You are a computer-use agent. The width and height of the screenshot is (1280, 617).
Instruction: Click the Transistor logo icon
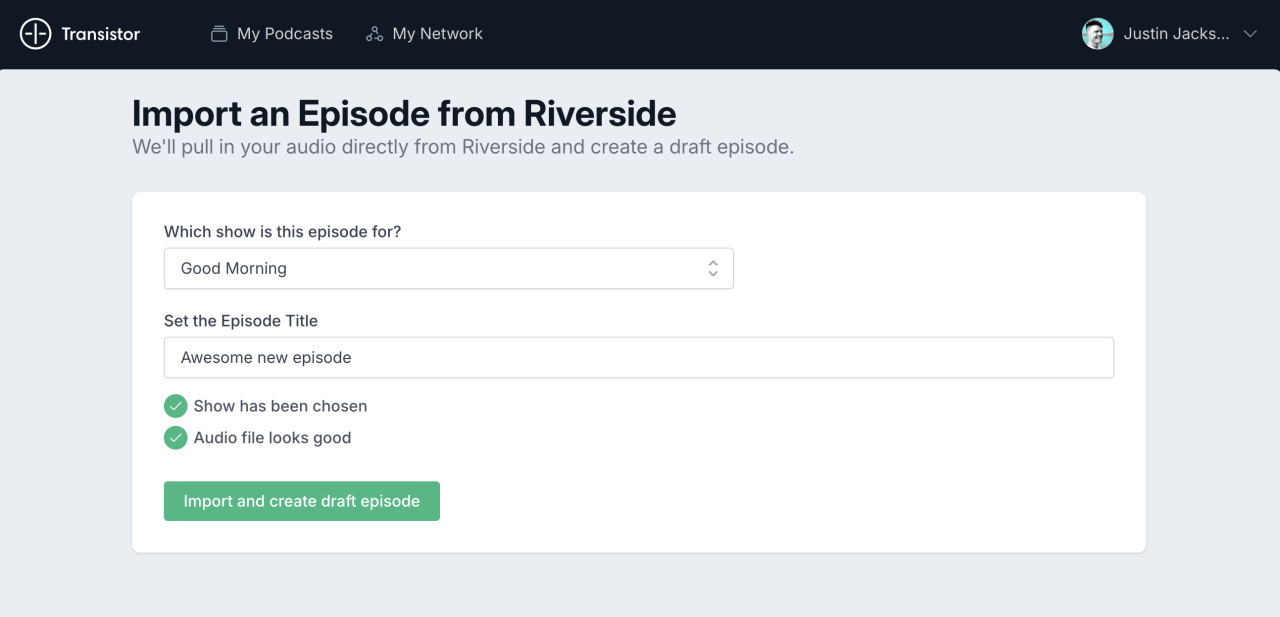[36, 33]
